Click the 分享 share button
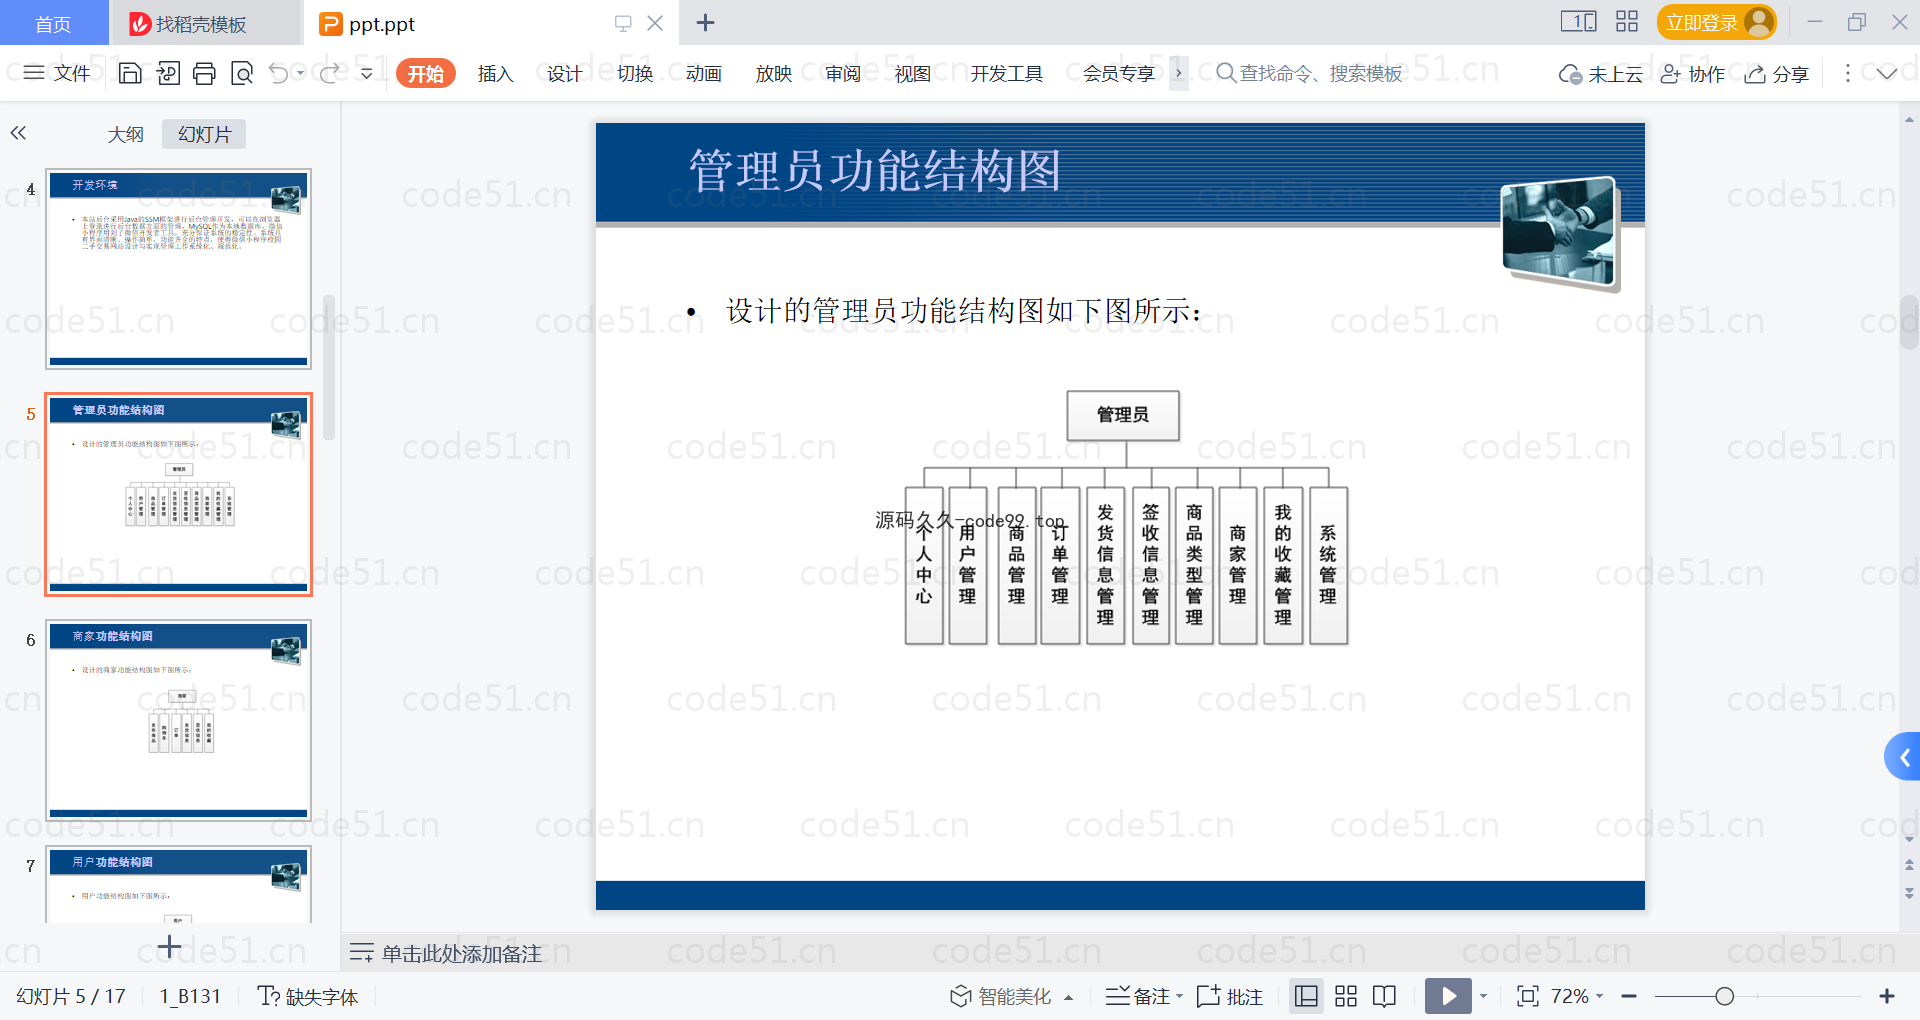Viewport: 1920px width, 1020px height. (x=1777, y=74)
